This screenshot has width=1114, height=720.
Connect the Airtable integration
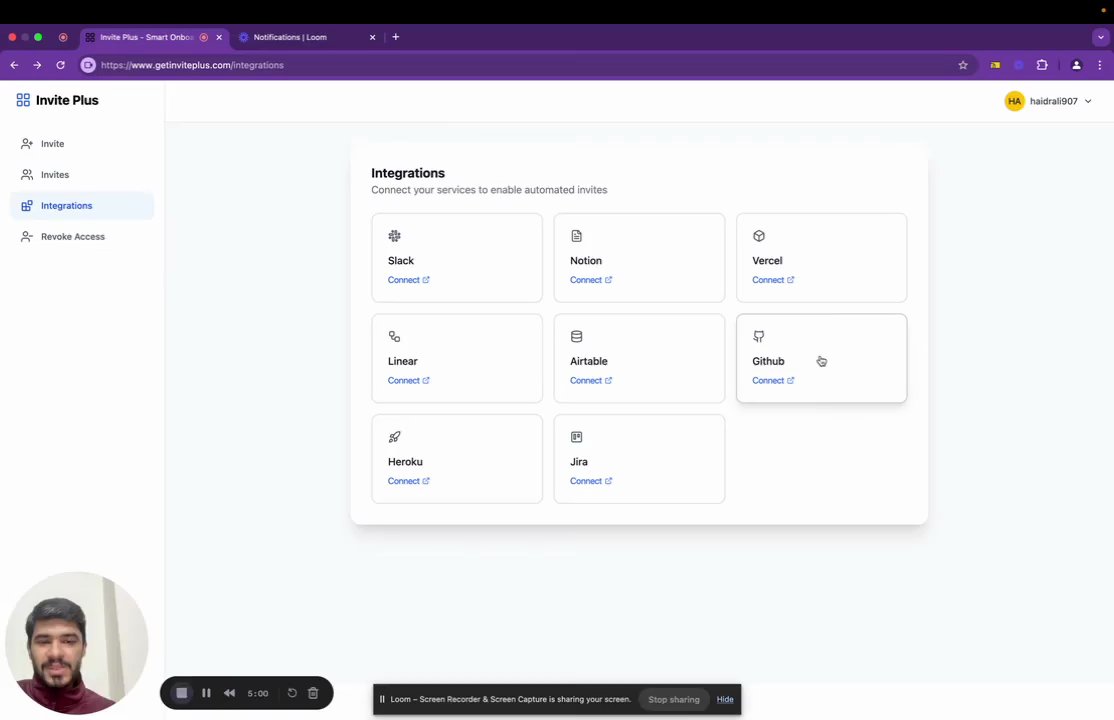pos(590,380)
